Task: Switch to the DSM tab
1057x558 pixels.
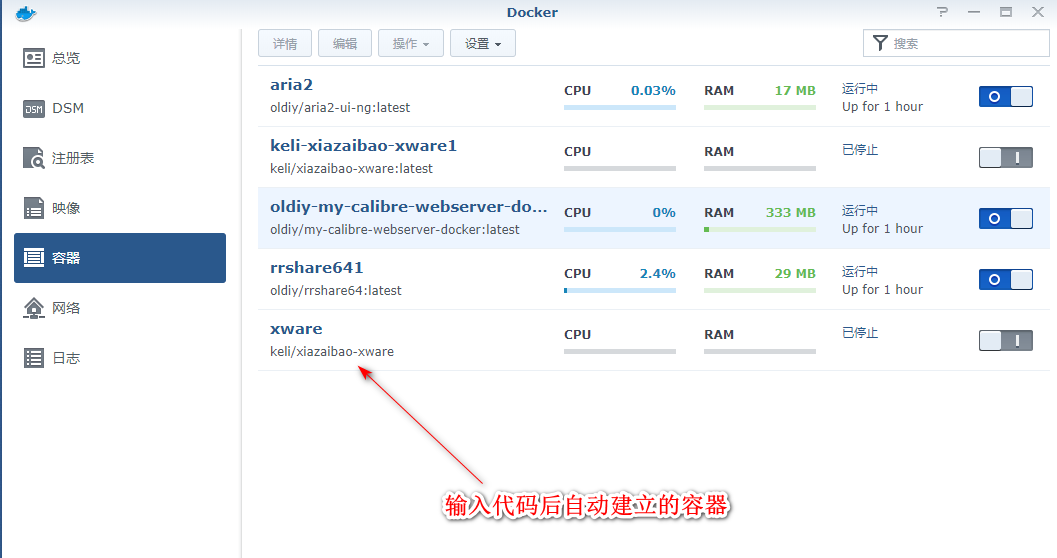Action: click(120, 108)
